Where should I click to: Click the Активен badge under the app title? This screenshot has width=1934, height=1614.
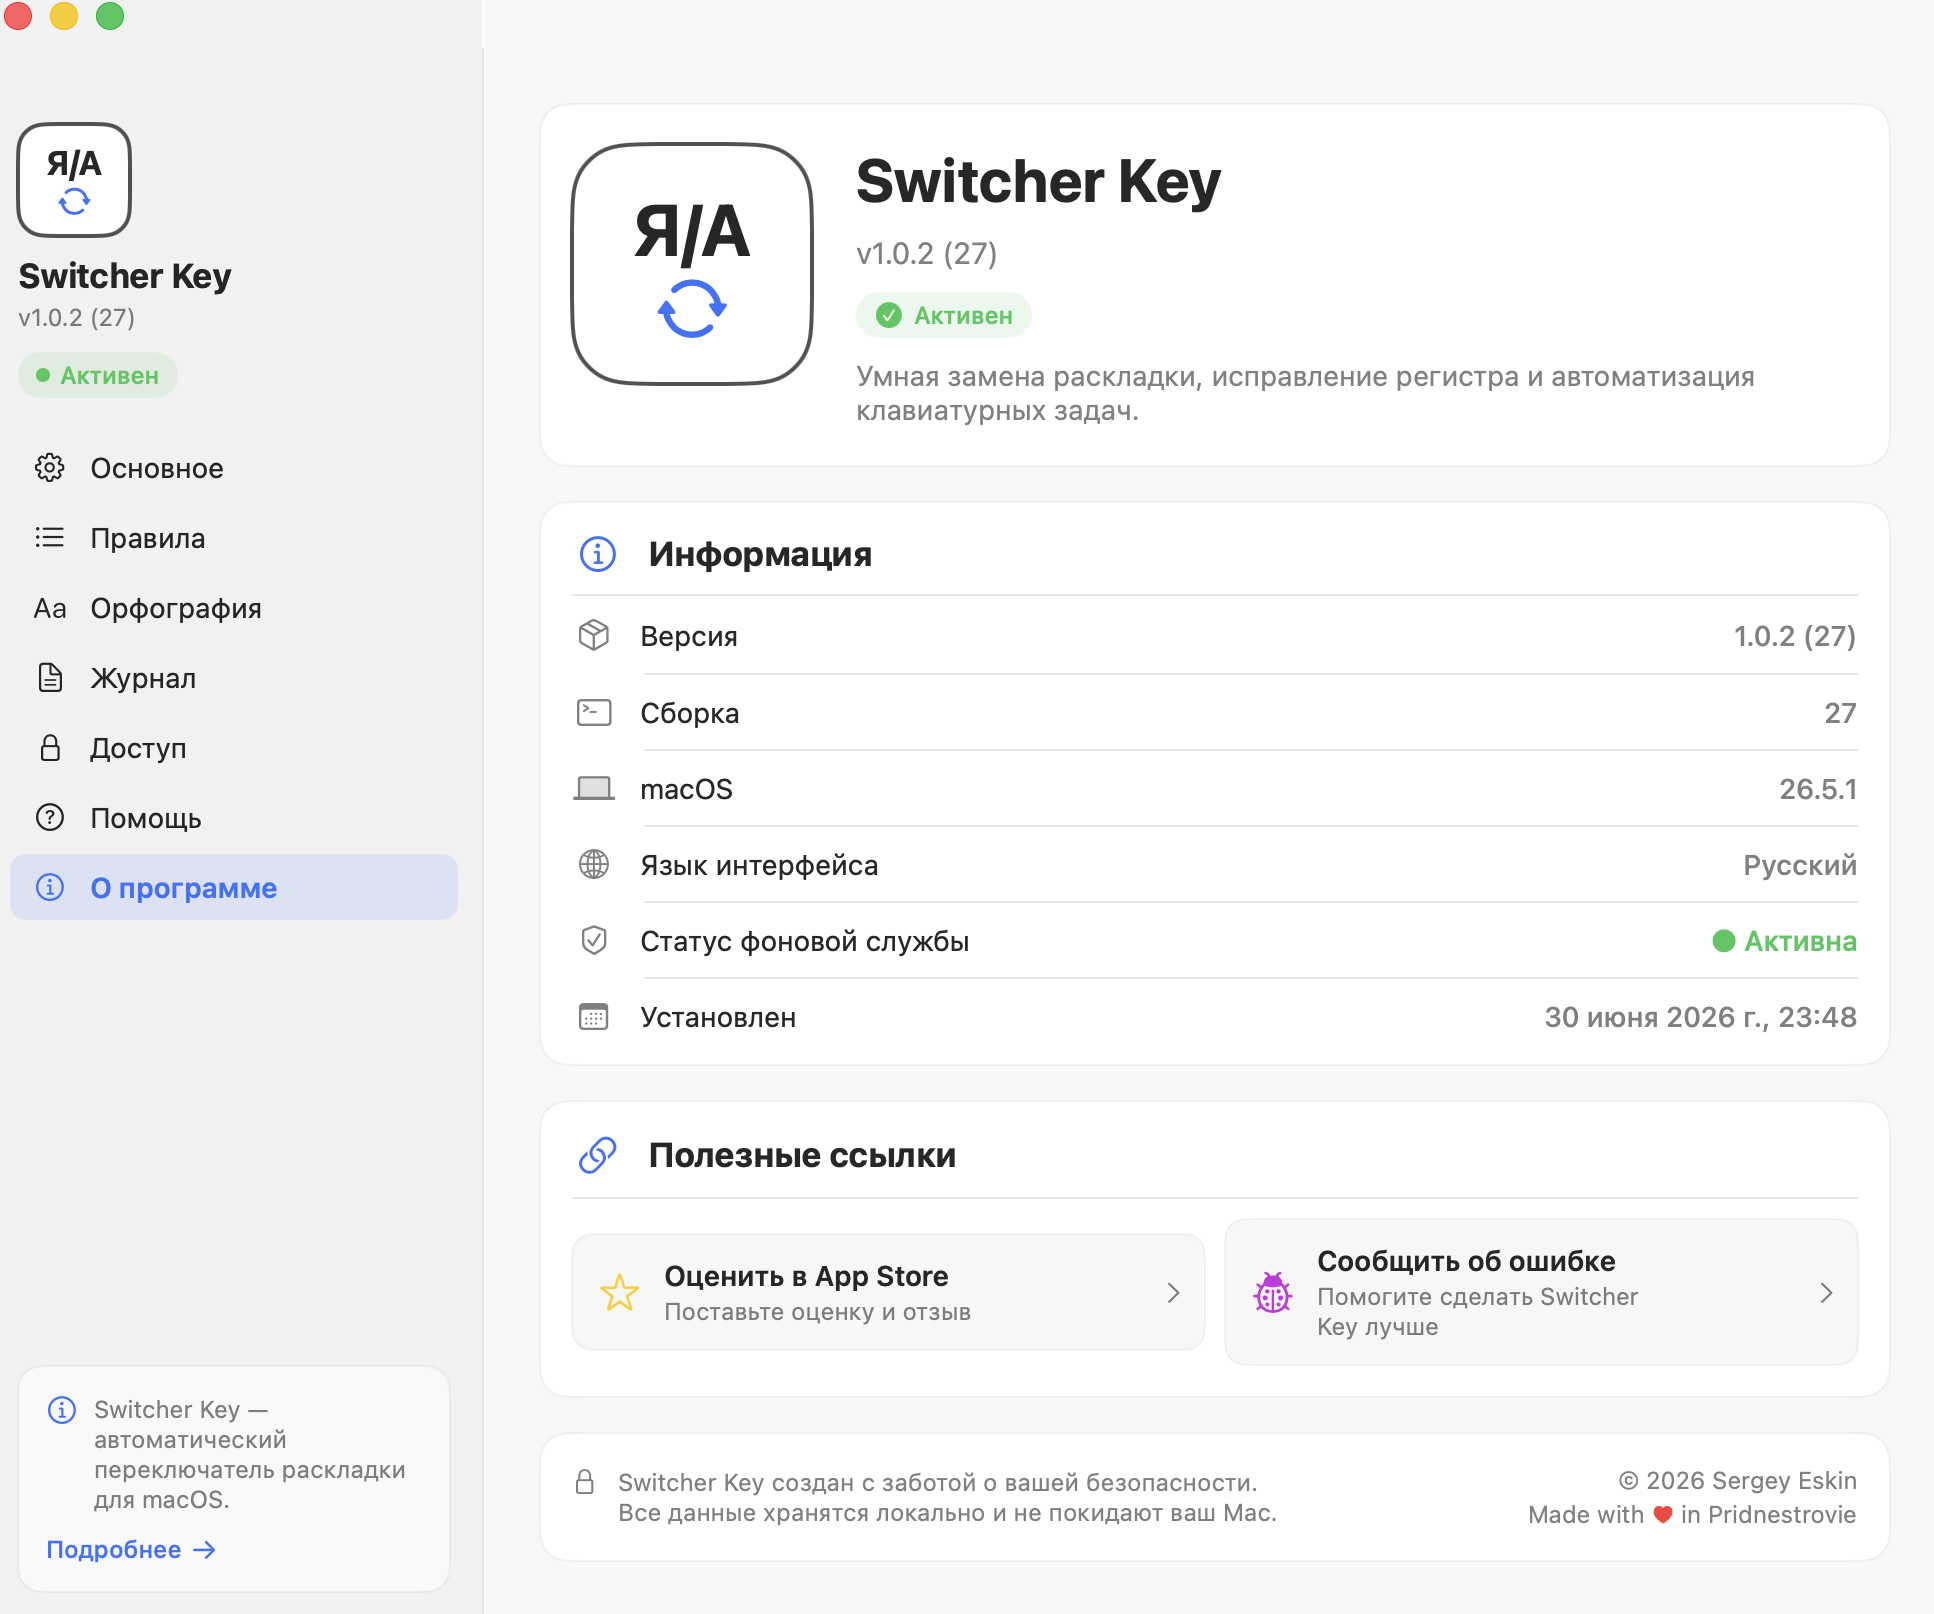coord(944,316)
